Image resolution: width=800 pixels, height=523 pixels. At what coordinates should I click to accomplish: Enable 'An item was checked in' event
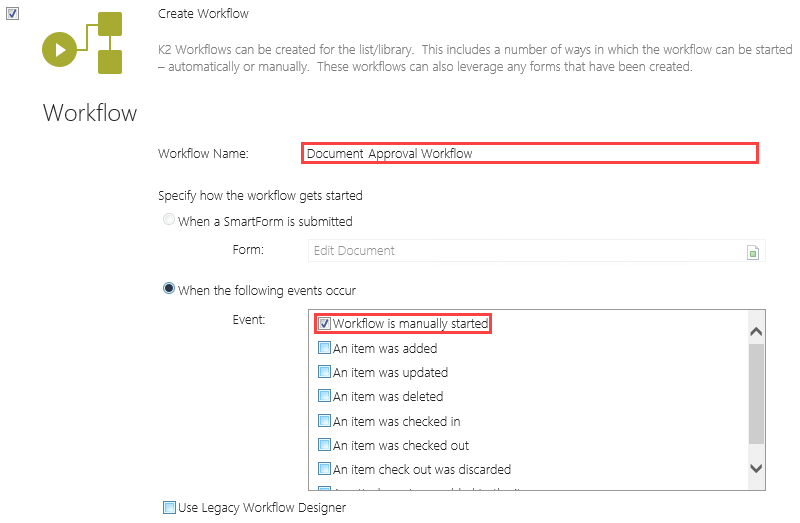tap(324, 421)
